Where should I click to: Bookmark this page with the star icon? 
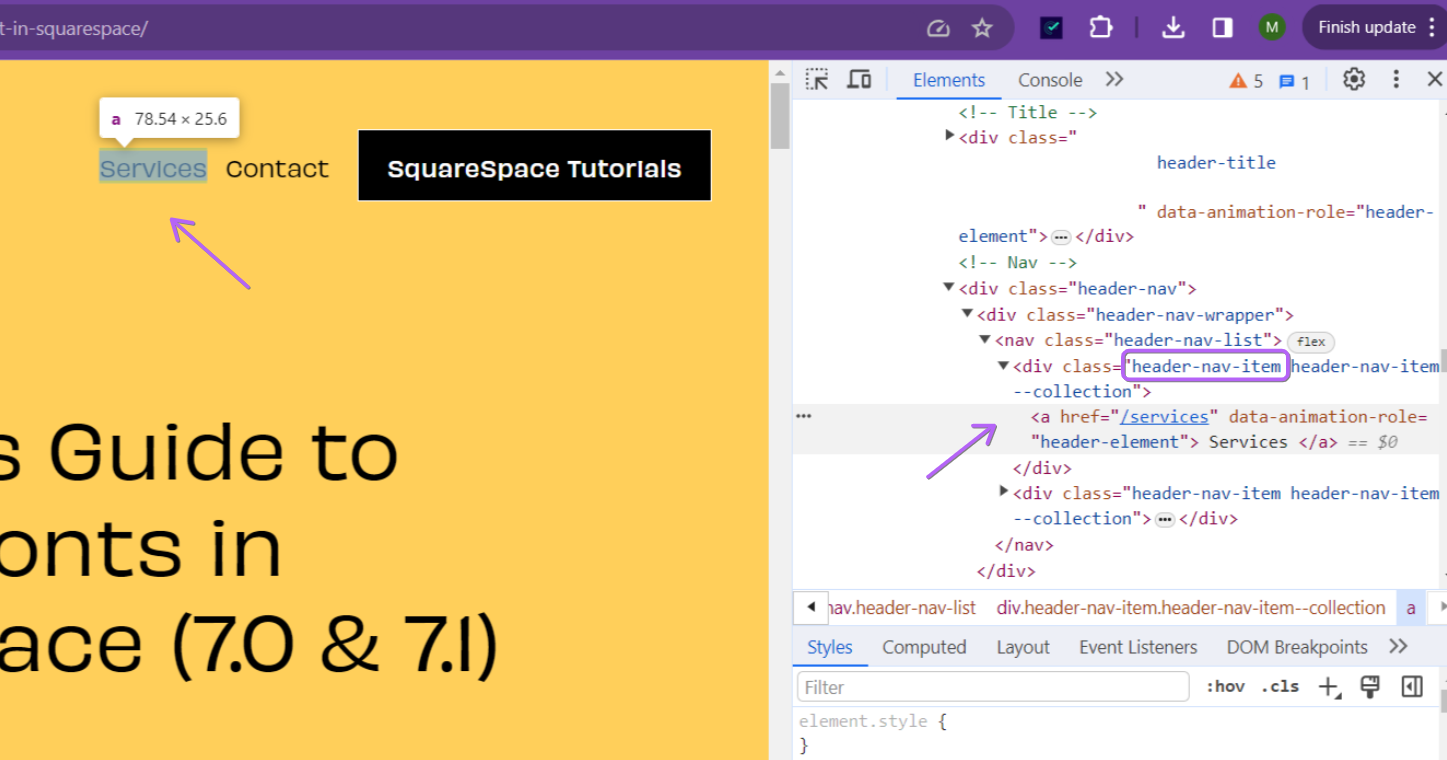coord(982,28)
